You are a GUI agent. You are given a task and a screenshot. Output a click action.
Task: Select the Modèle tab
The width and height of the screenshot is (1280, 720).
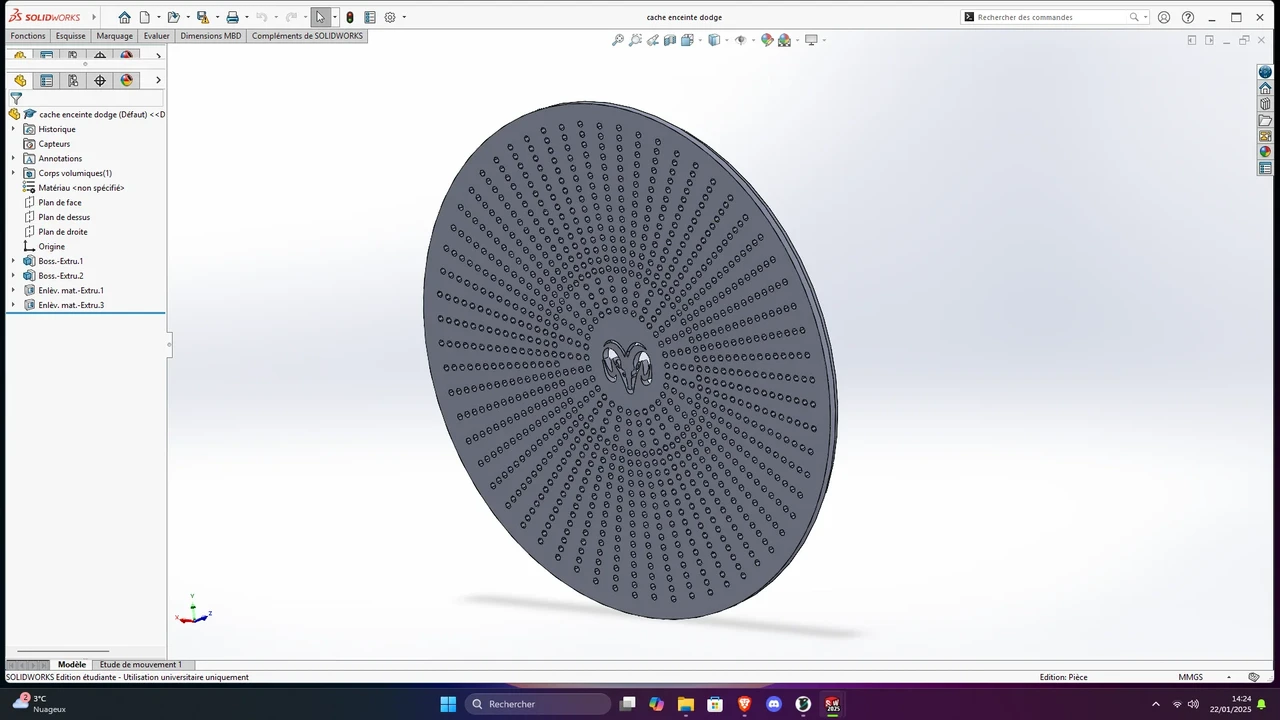coord(72,665)
